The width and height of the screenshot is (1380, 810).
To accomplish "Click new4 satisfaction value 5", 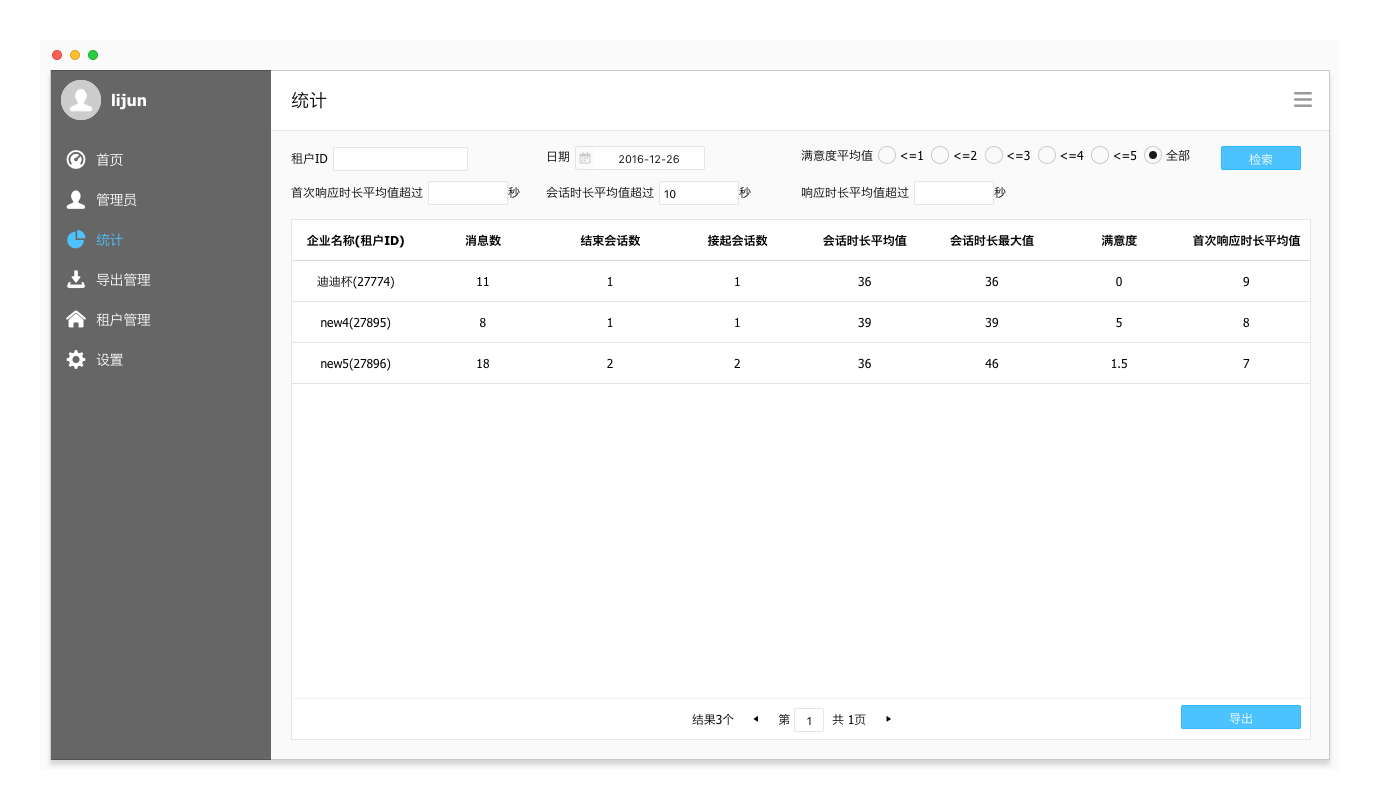I will pyautogui.click(x=1119, y=323).
